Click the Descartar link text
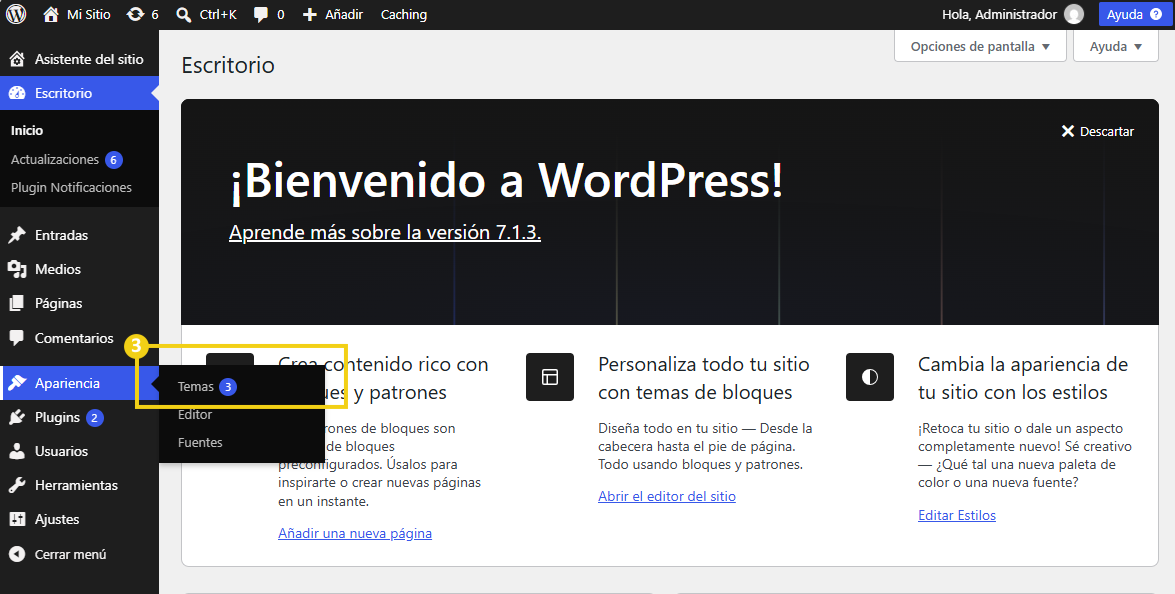This screenshot has width=1175, height=594. pos(1107,131)
